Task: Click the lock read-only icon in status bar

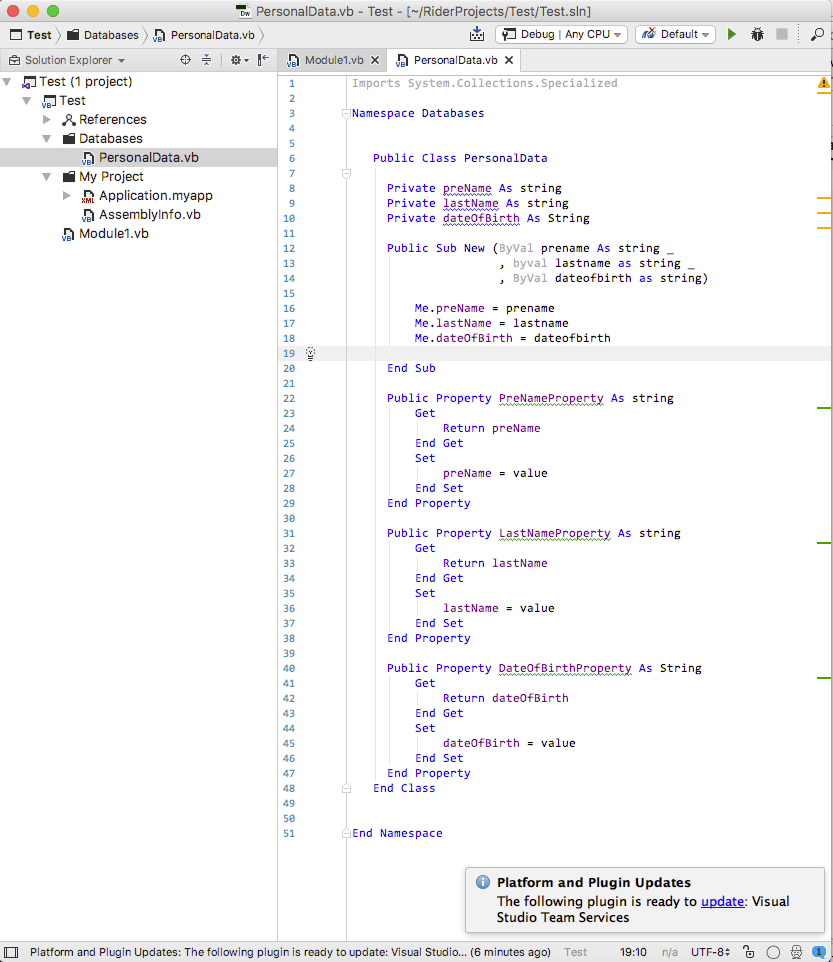Action: tap(748, 952)
